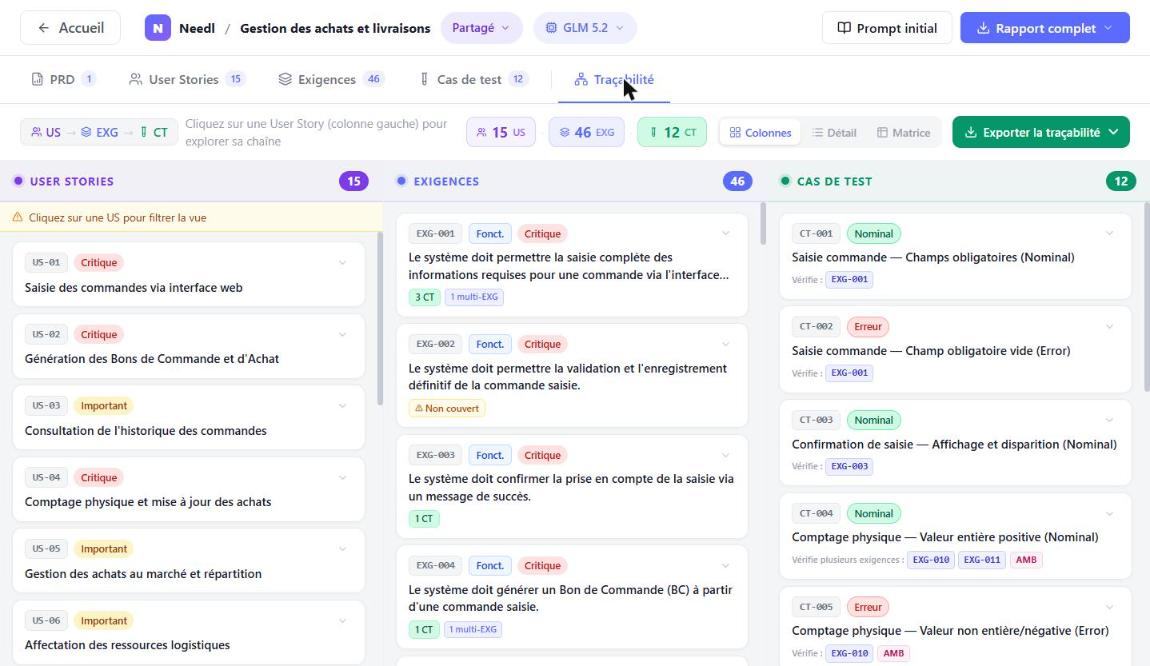The width and height of the screenshot is (1150, 666).
Task: Go back to Accueil
Action: [x=70, y=28]
